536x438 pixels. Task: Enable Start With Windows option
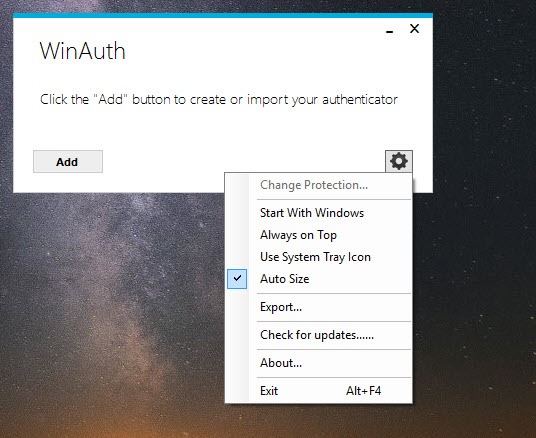312,213
